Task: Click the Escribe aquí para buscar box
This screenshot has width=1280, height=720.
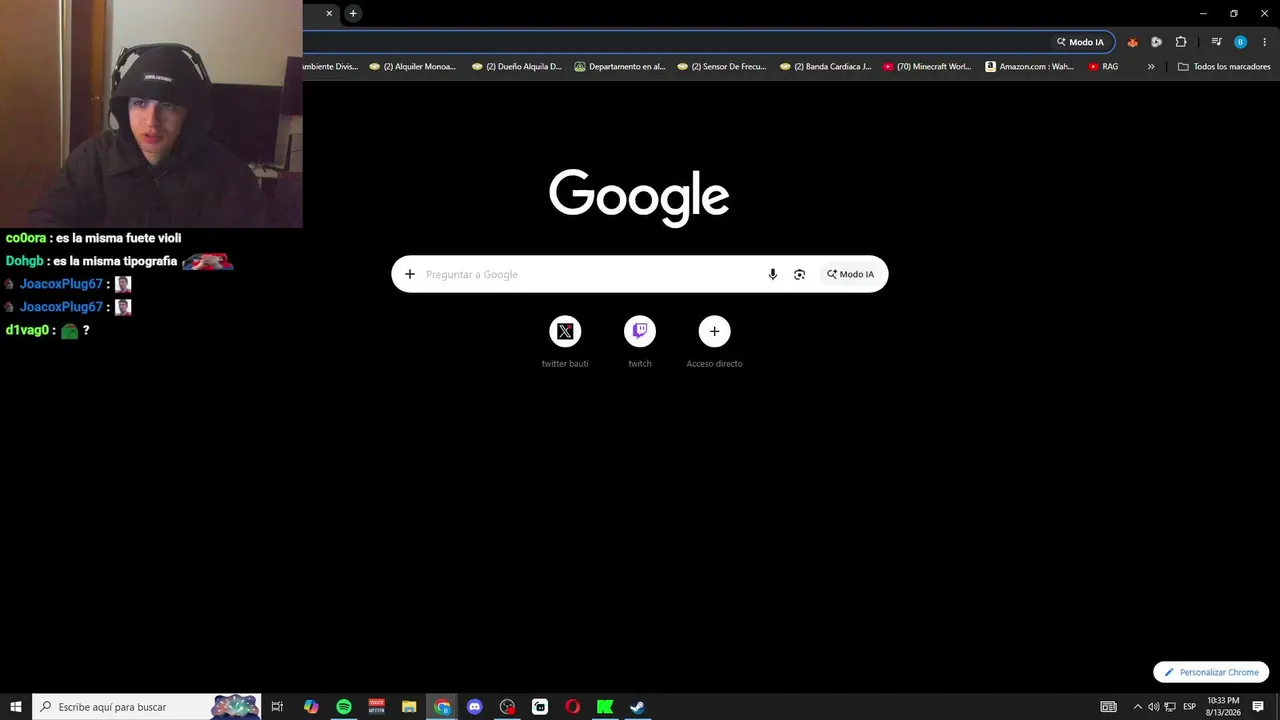Action: coord(147,707)
